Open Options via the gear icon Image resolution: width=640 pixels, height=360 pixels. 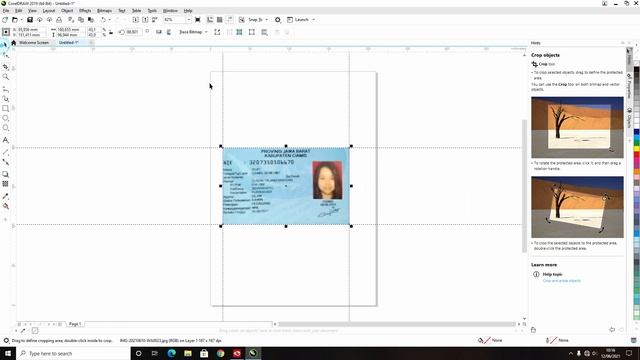[278, 20]
